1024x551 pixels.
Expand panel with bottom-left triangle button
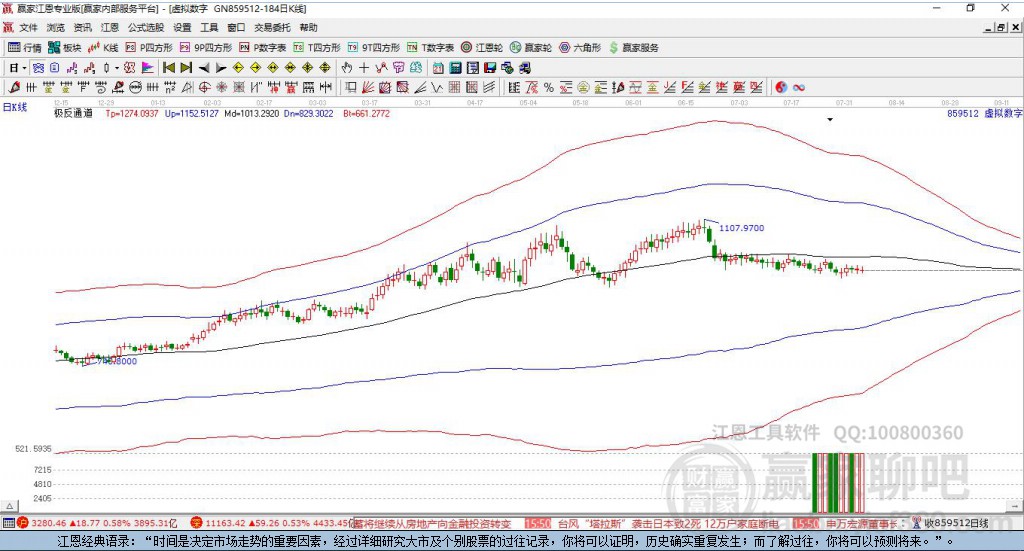pos(9,506)
